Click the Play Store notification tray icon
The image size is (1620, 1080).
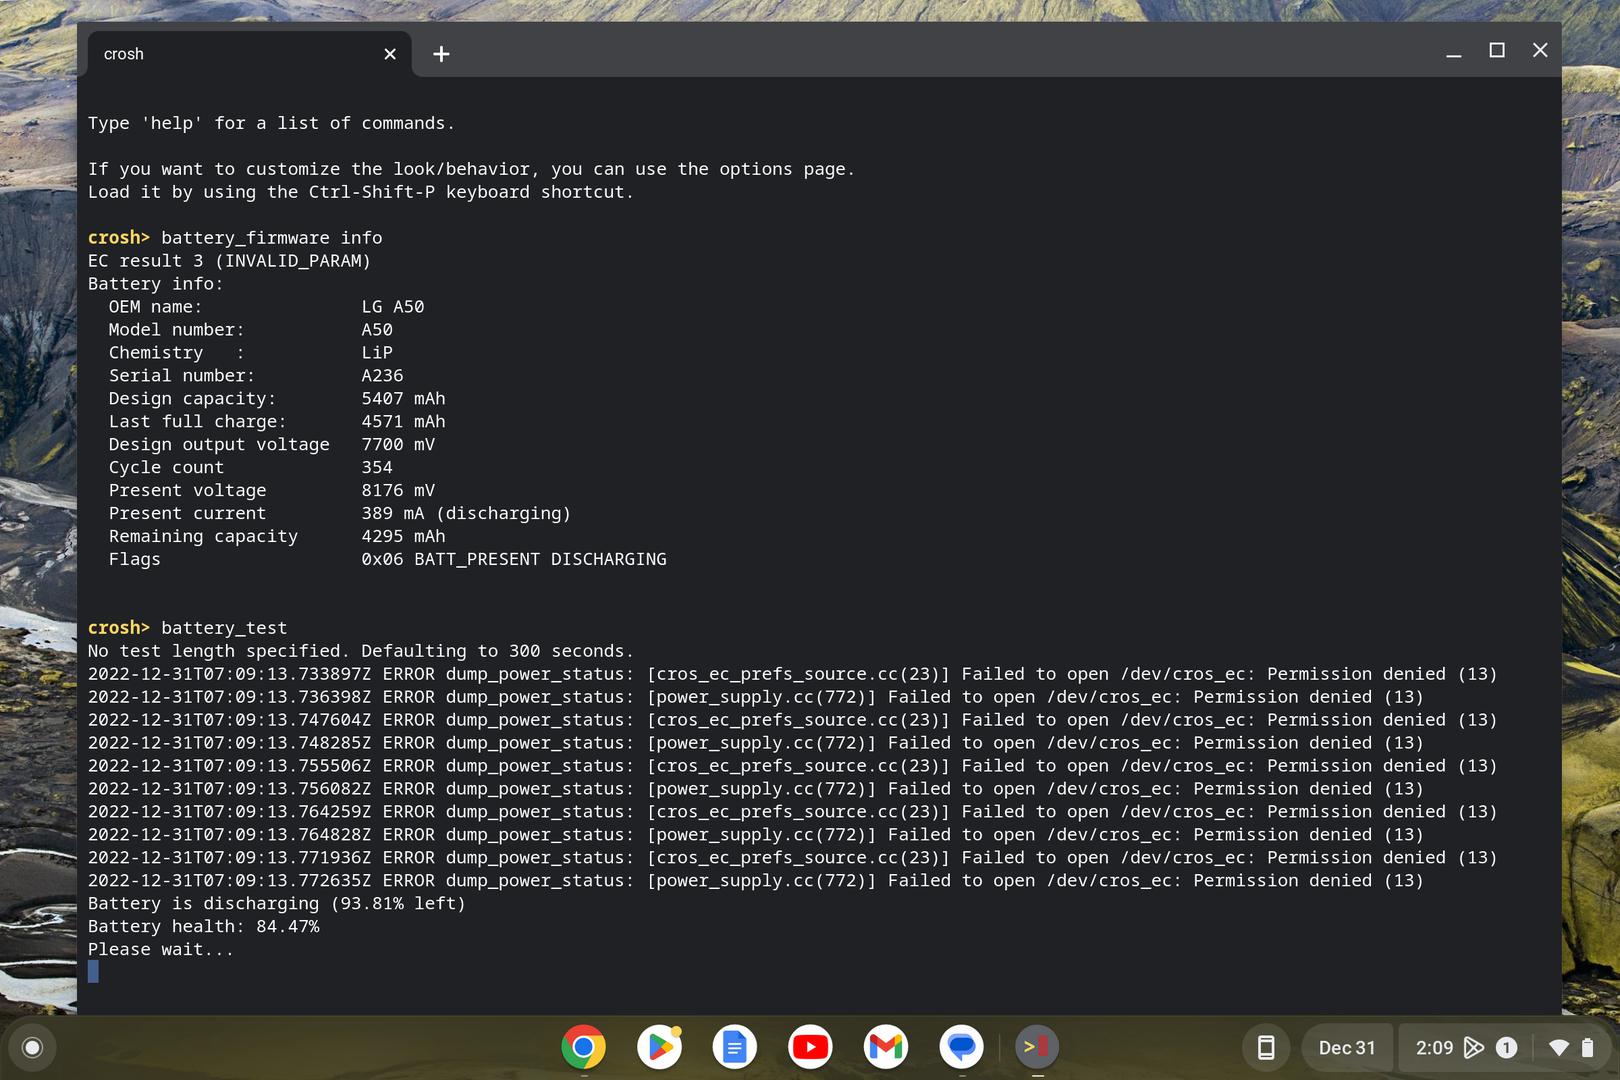point(1473,1047)
